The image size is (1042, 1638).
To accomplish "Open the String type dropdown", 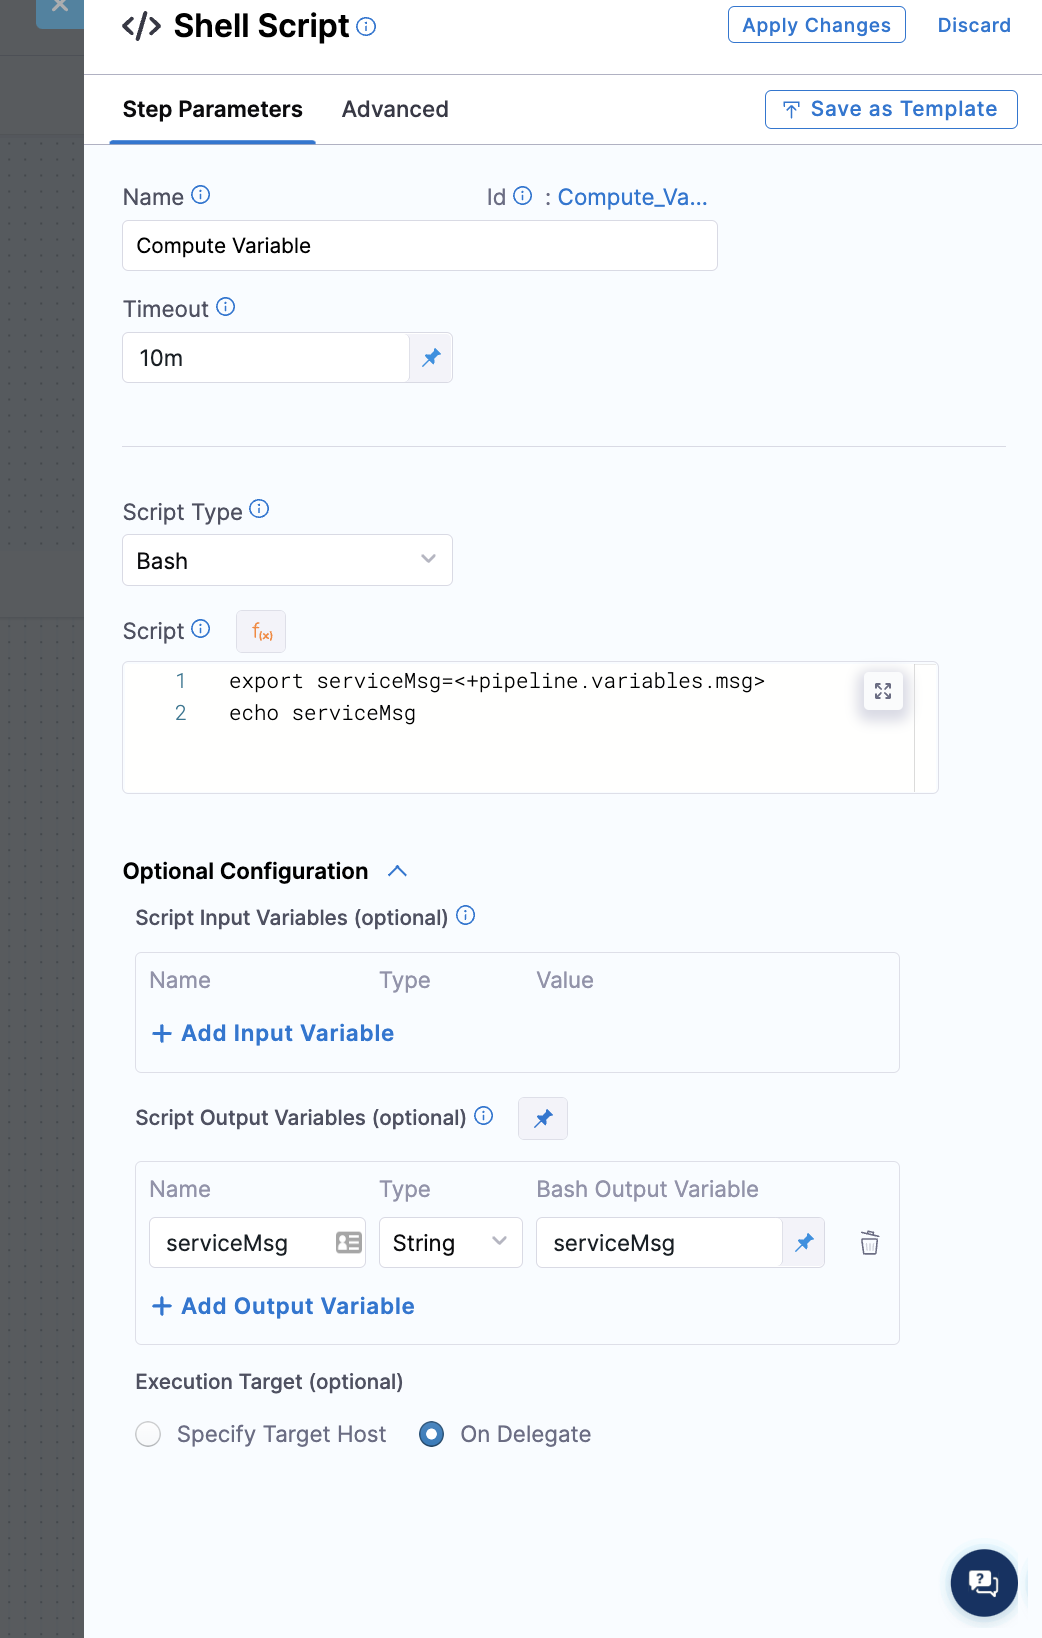I will tap(450, 1243).
